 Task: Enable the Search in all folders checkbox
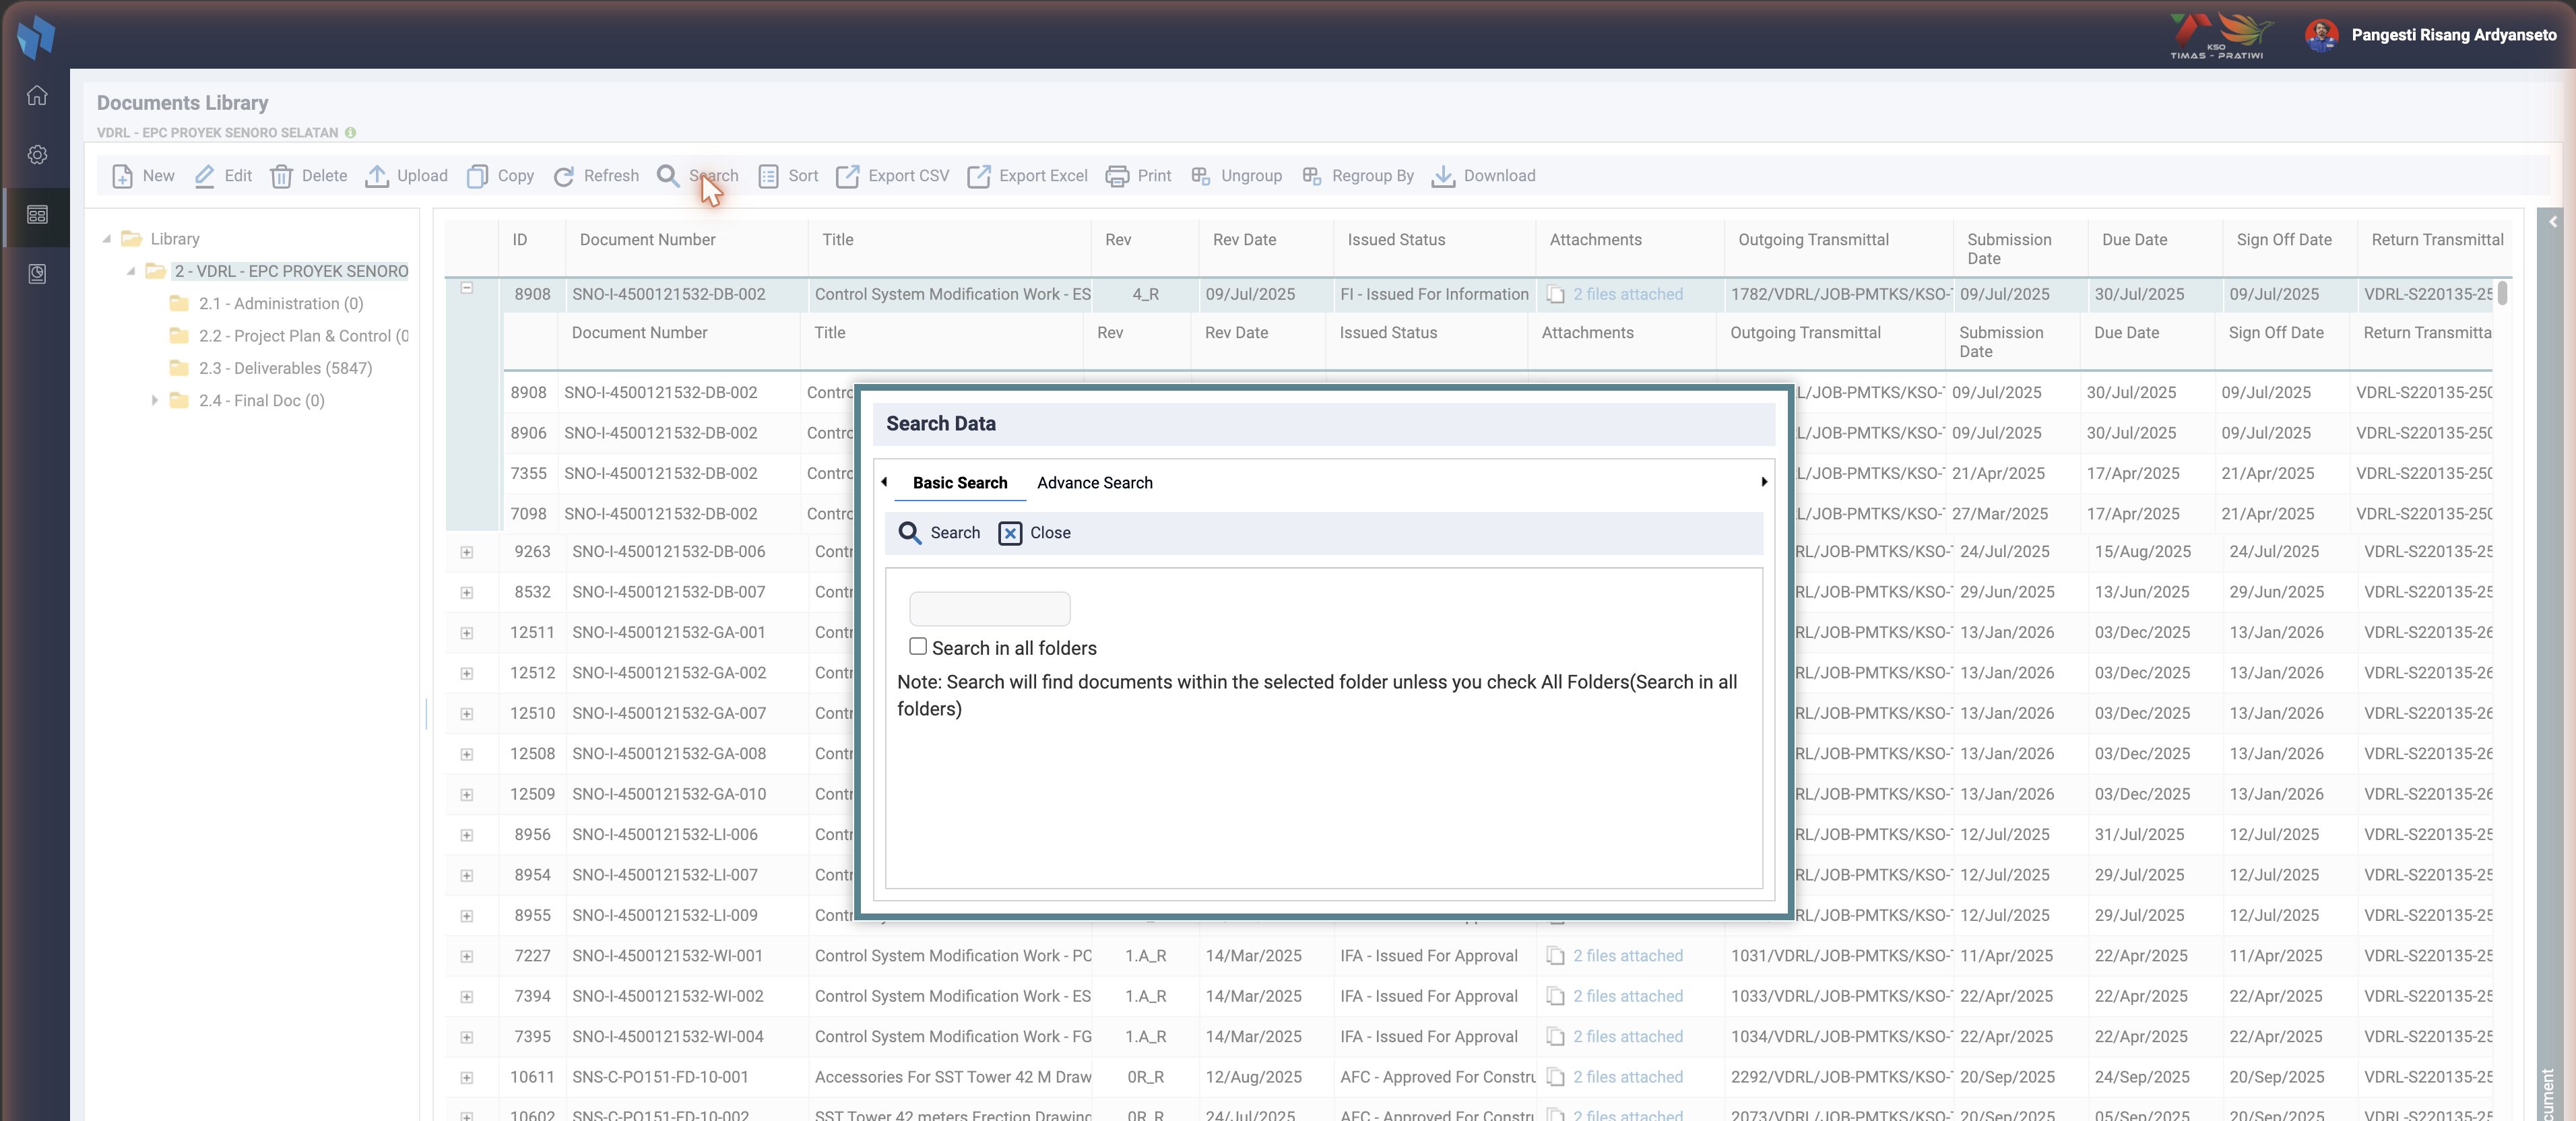918,646
